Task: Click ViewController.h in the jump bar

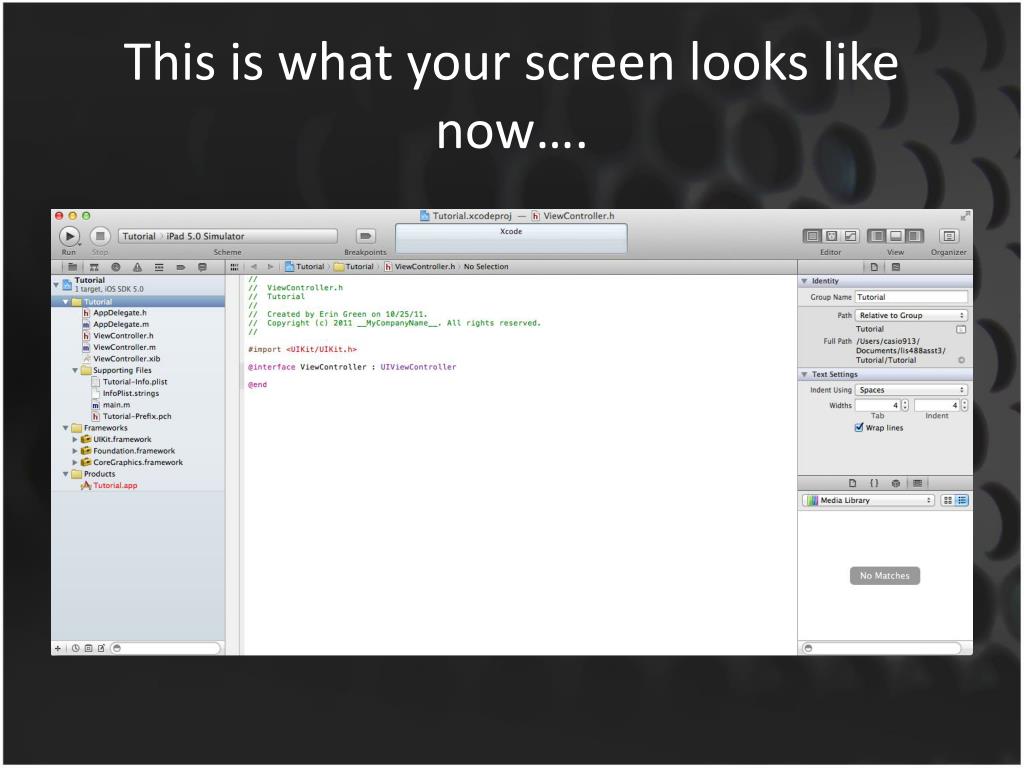Action: (x=419, y=267)
